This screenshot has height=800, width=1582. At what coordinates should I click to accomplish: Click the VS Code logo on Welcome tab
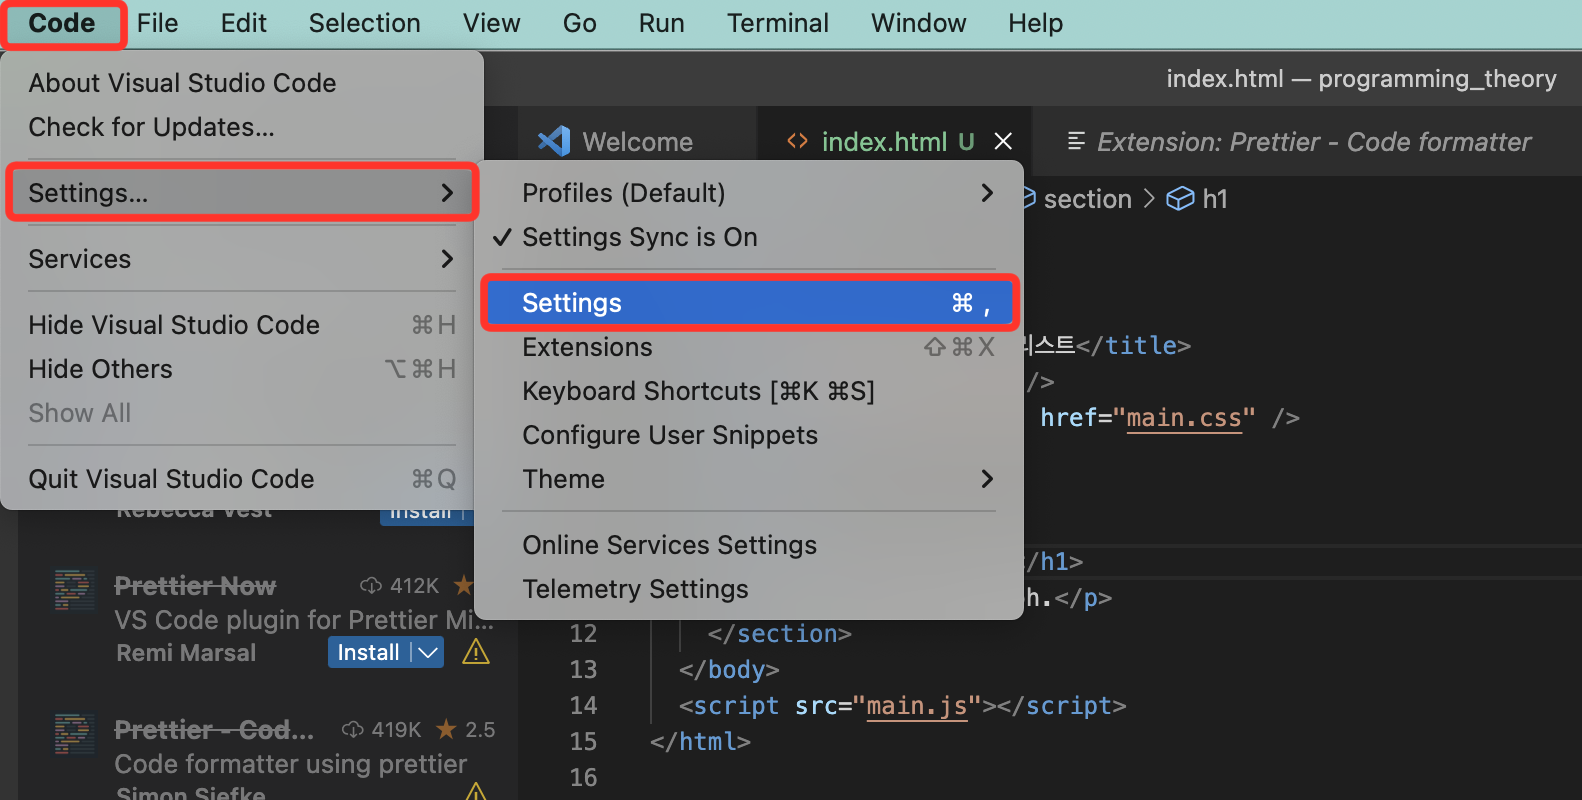[554, 141]
